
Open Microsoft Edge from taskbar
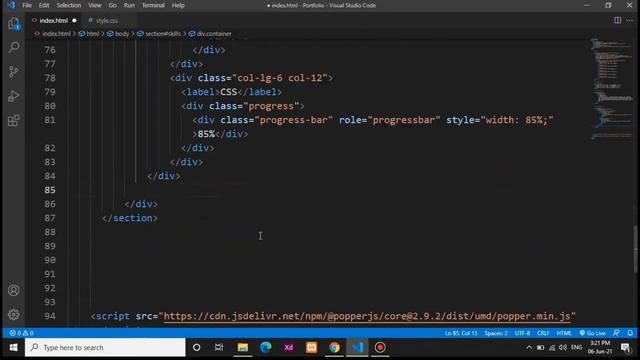(x=266, y=347)
